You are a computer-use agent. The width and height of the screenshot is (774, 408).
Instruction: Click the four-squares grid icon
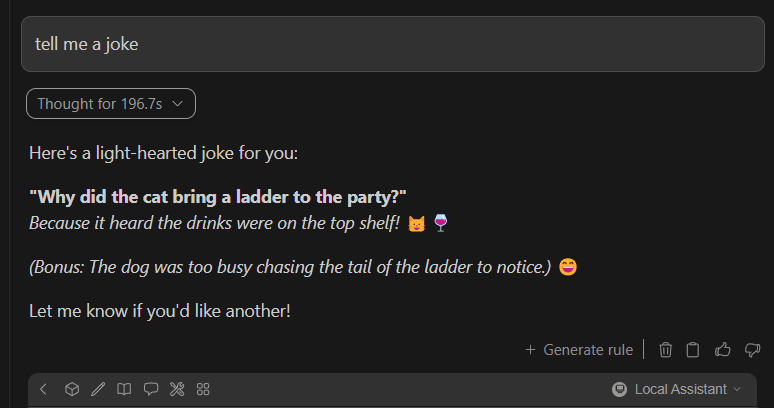click(x=203, y=389)
